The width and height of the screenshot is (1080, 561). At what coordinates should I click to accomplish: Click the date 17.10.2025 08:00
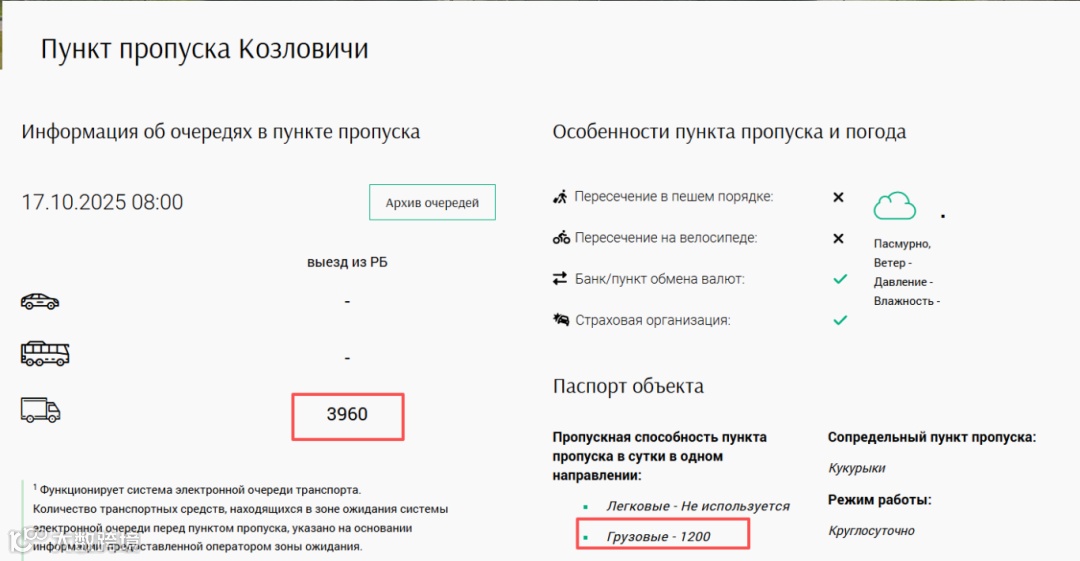(x=102, y=202)
